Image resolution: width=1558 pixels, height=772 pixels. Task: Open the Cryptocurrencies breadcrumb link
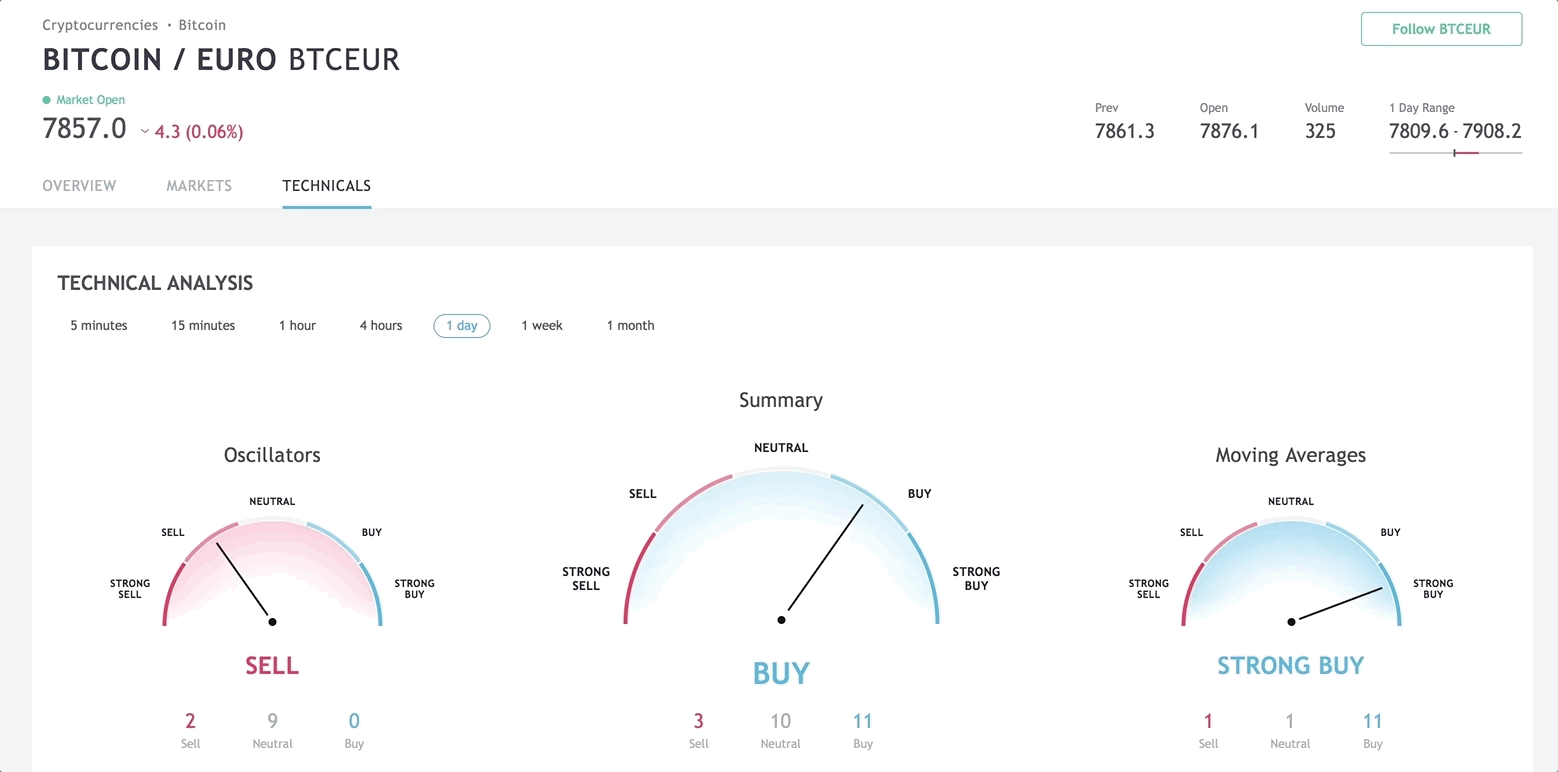(x=100, y=25)
